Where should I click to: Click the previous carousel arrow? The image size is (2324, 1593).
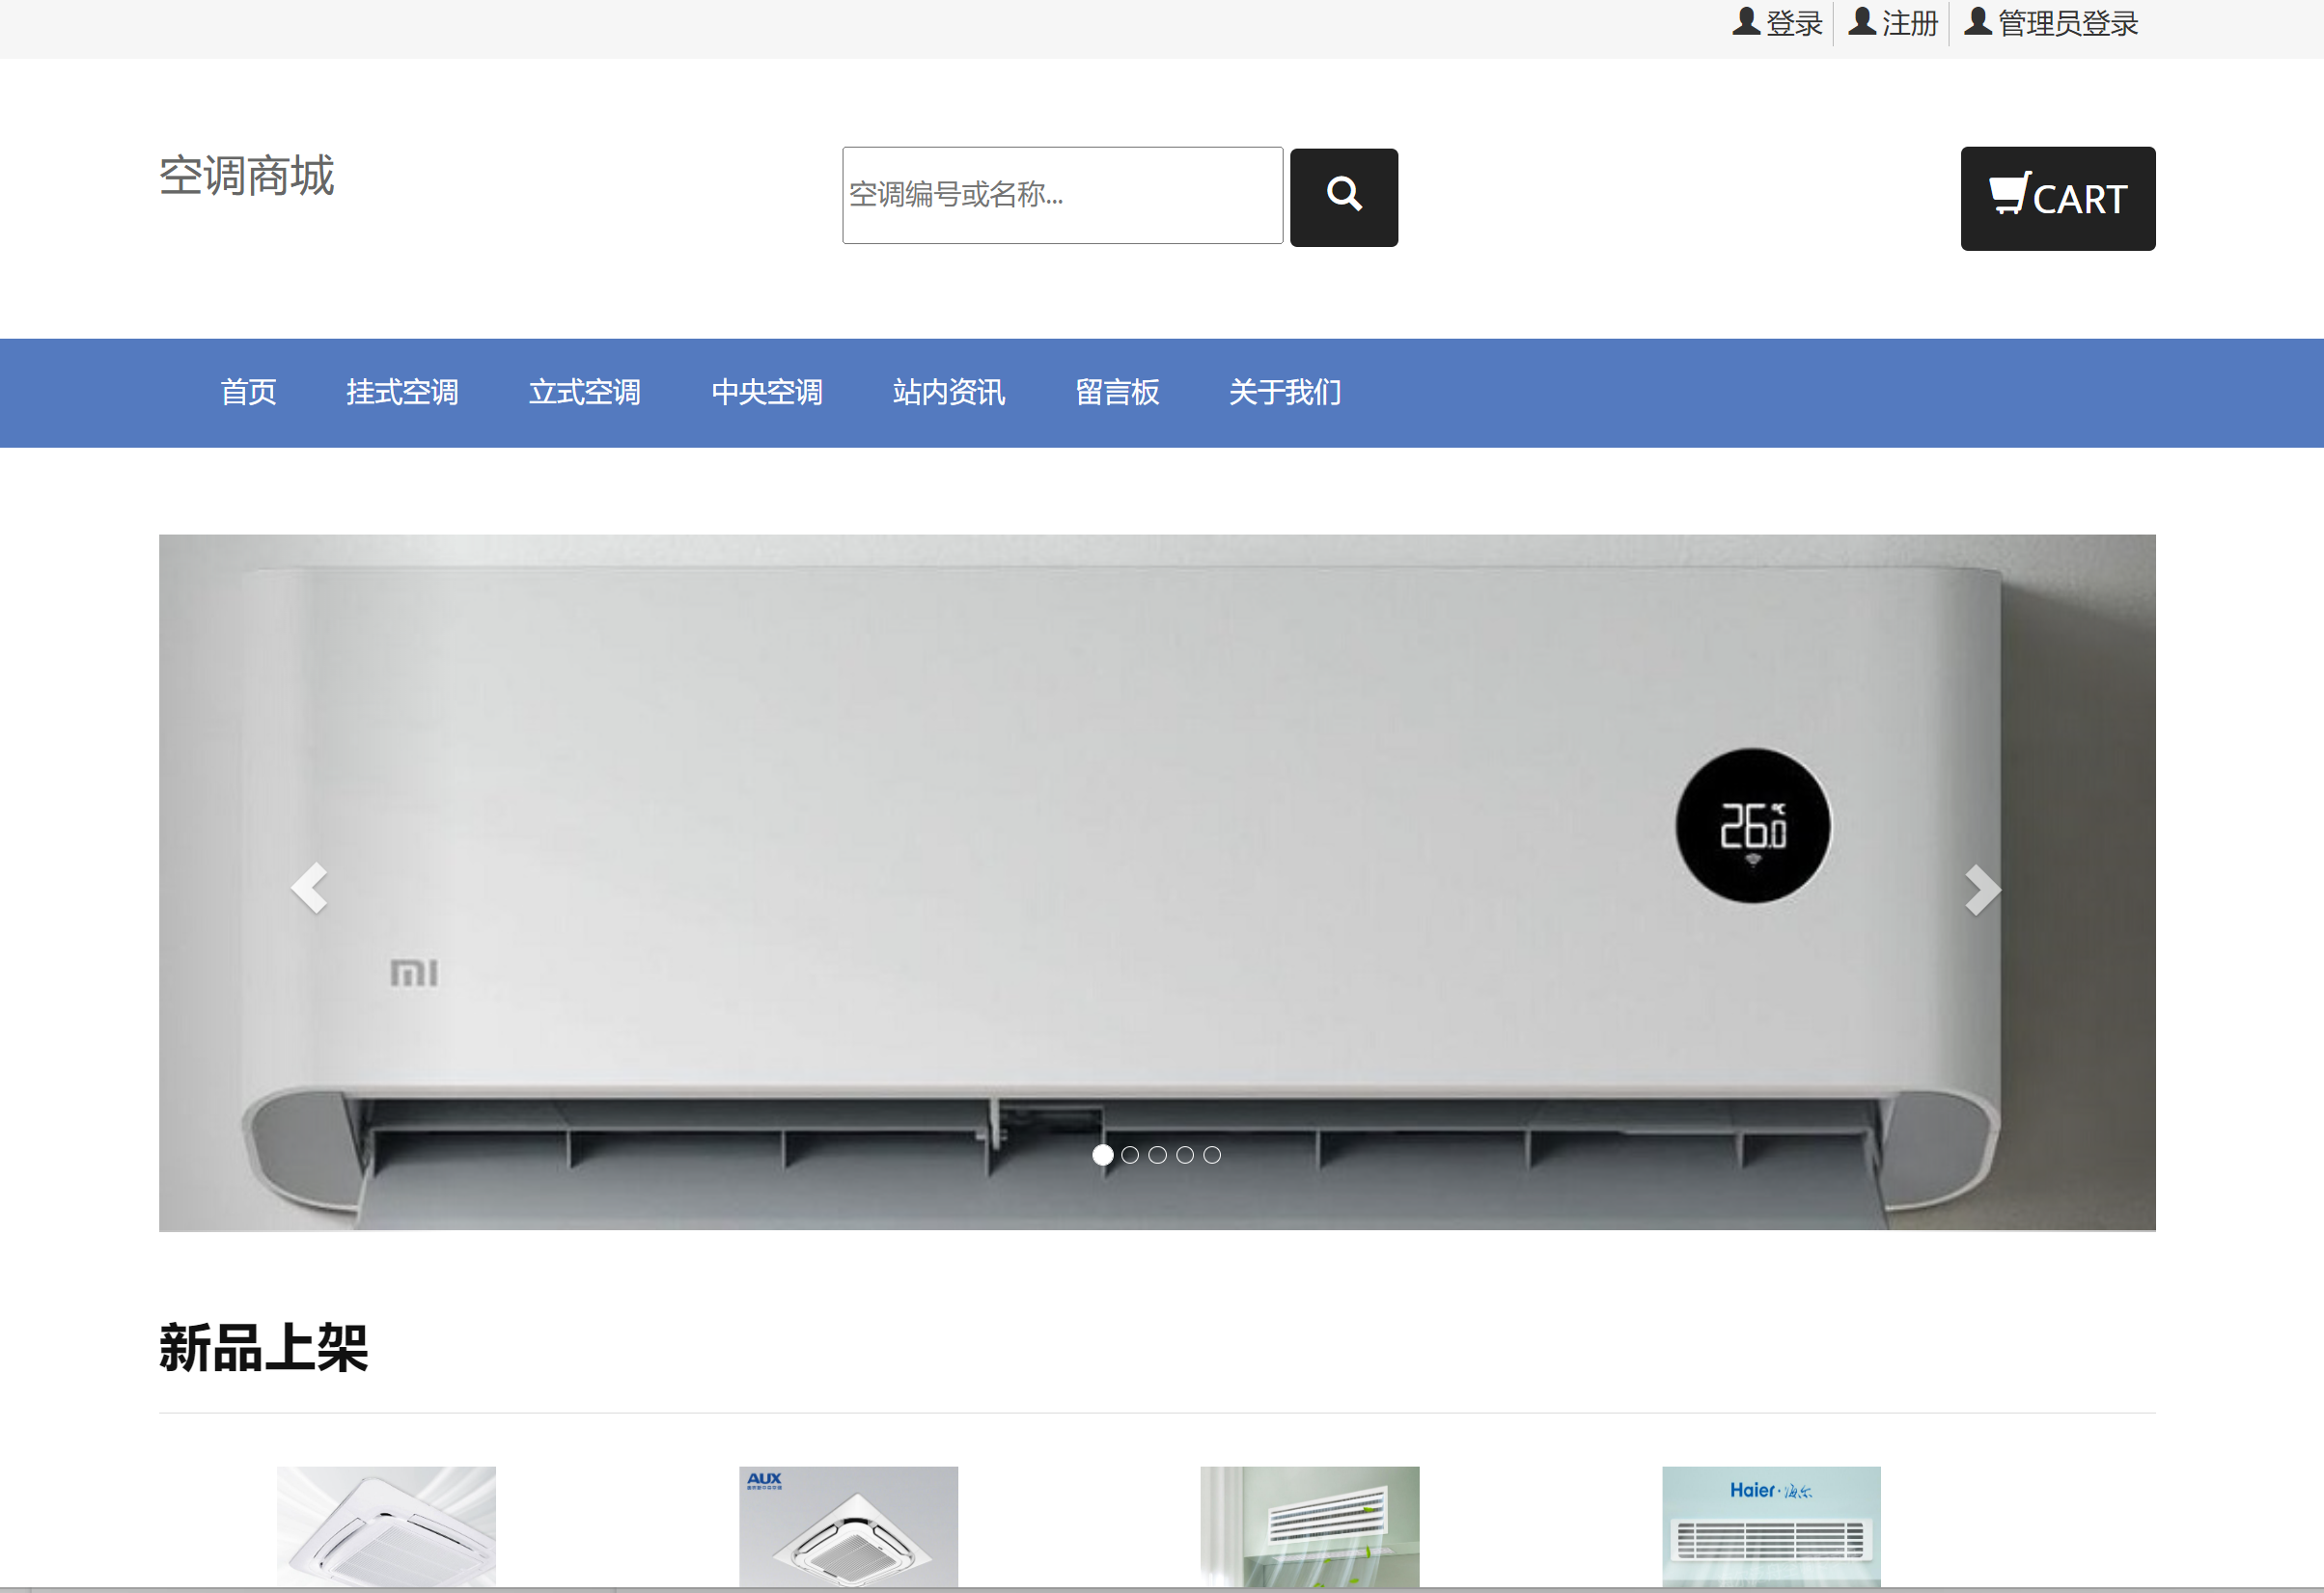pyautogui.click(x=310, y=888)
